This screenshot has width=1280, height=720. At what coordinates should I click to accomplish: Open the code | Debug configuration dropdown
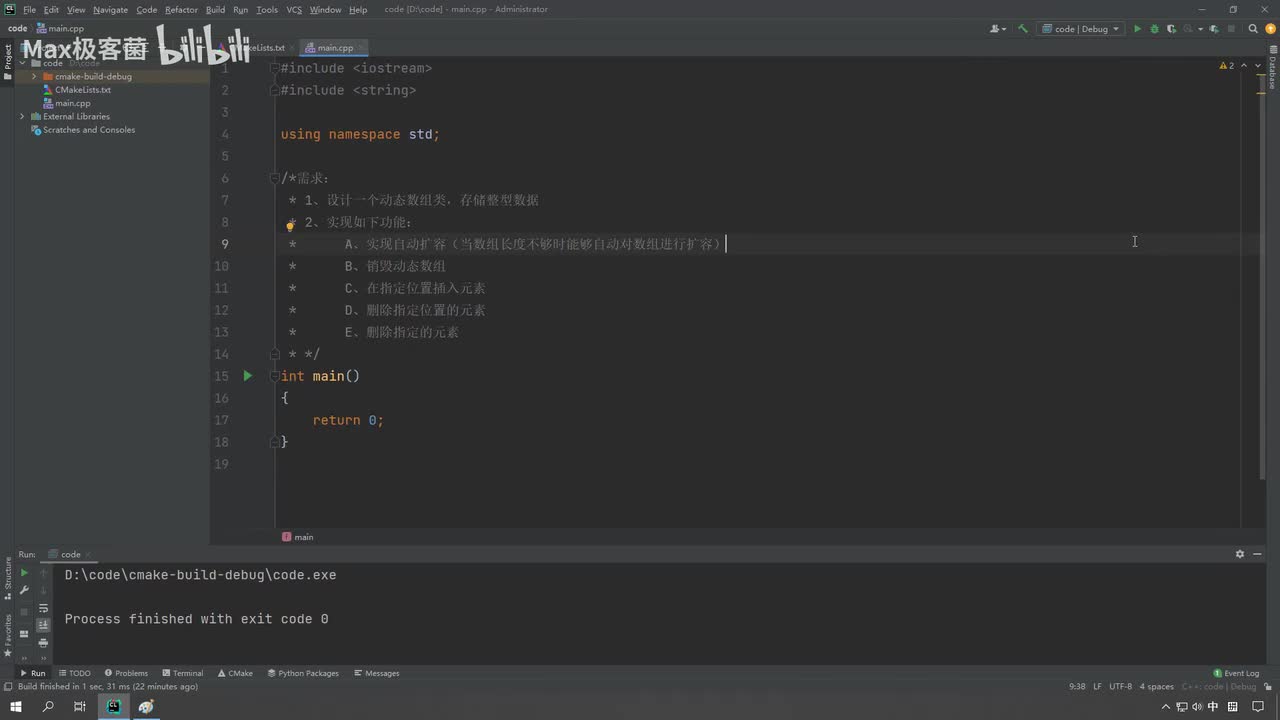click(1080, 29)
